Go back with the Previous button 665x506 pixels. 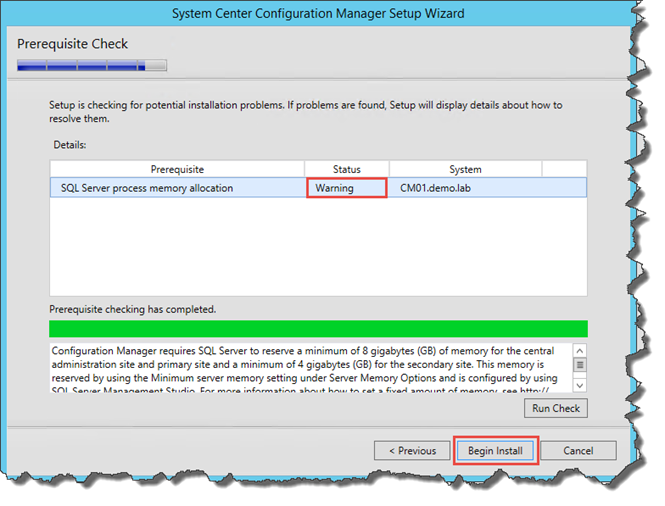click(412, 450)
